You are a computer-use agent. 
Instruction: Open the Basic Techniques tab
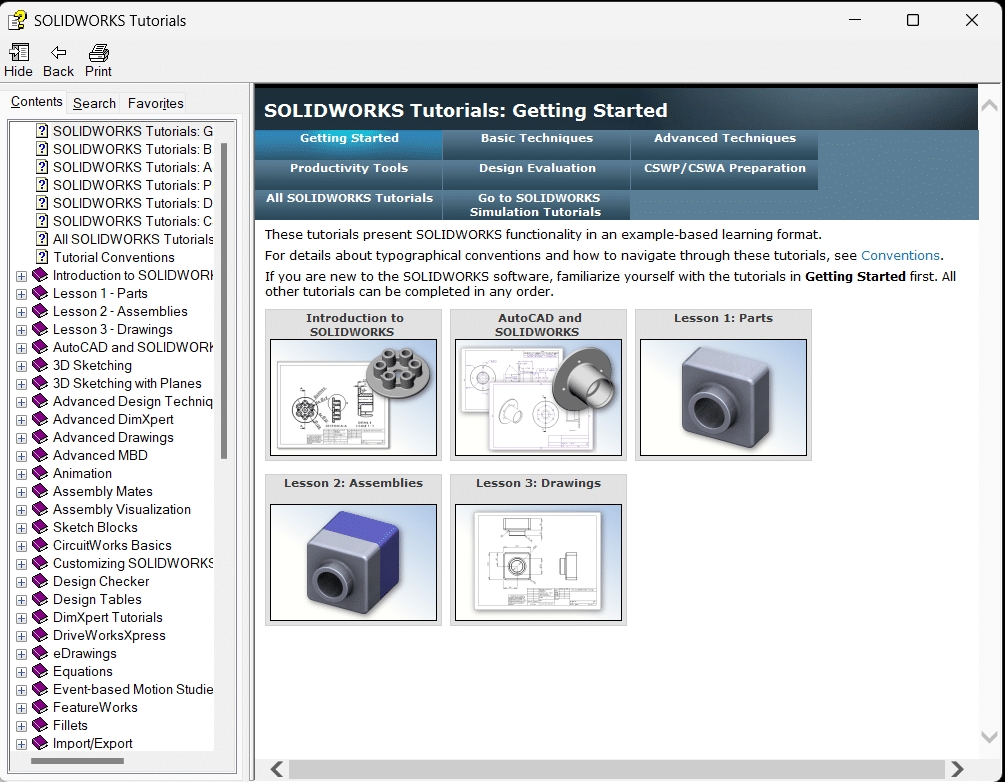[x=536, y=138]
